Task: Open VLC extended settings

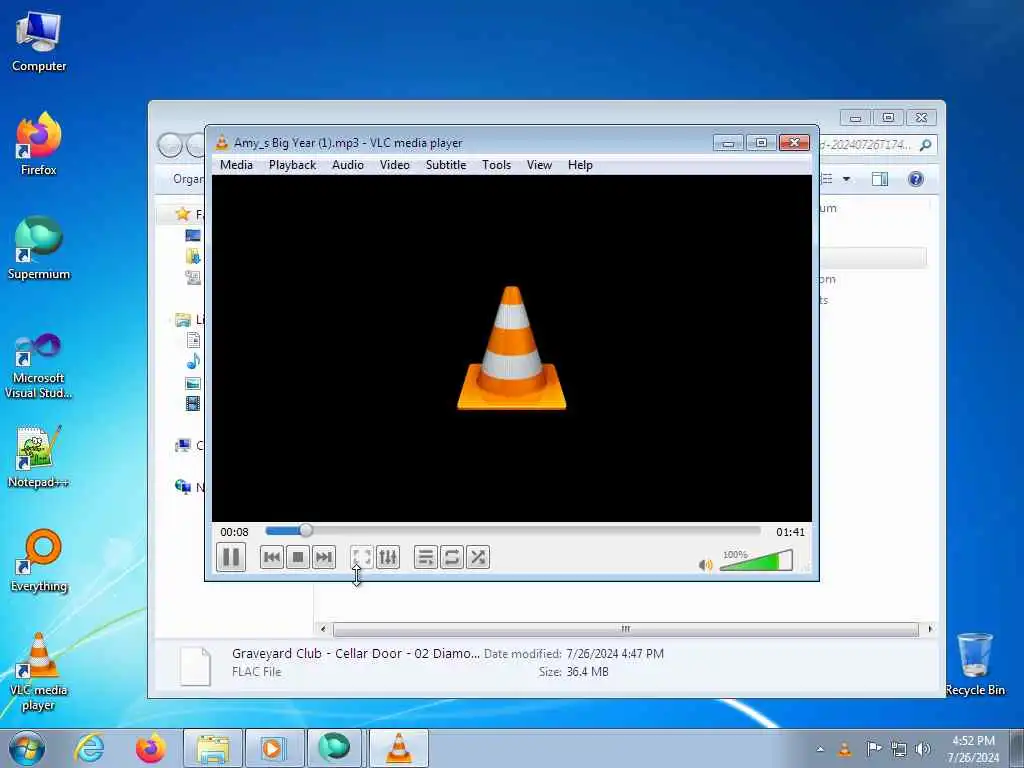Action: (x=387, y=557)
